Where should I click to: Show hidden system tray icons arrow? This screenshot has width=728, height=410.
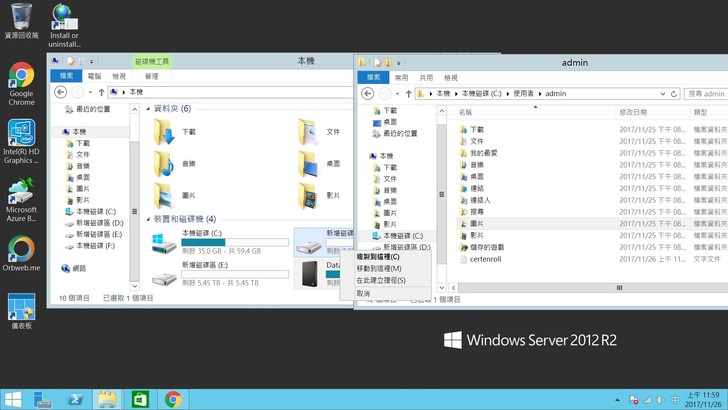click(x=618, y=399)
